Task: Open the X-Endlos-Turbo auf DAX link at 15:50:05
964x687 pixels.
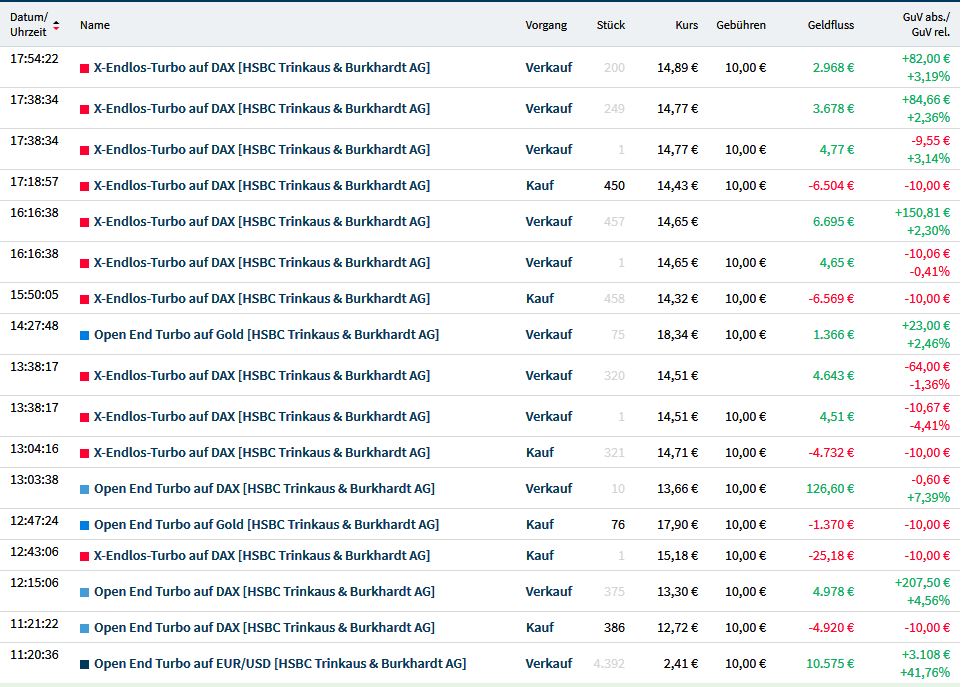Action: click(261, 299)
